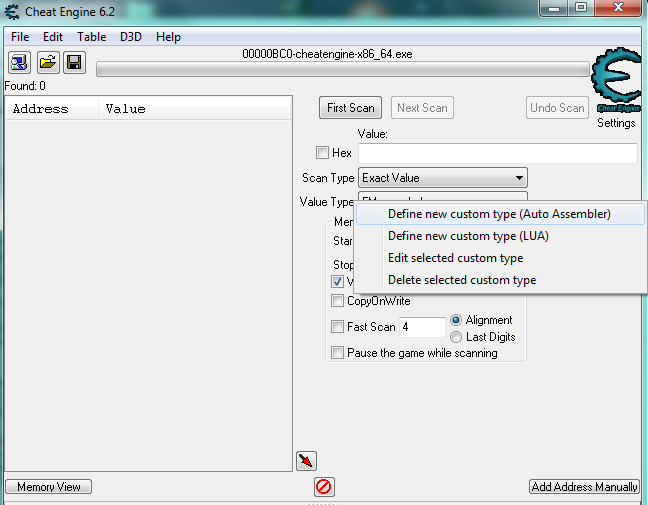Click into the Value input field
648x505 pixels.
[498, 153]
